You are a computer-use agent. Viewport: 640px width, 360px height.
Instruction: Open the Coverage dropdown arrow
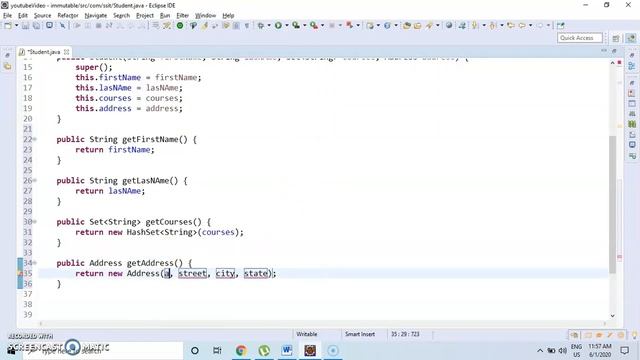pyautogui.click(x=304, y=25)
